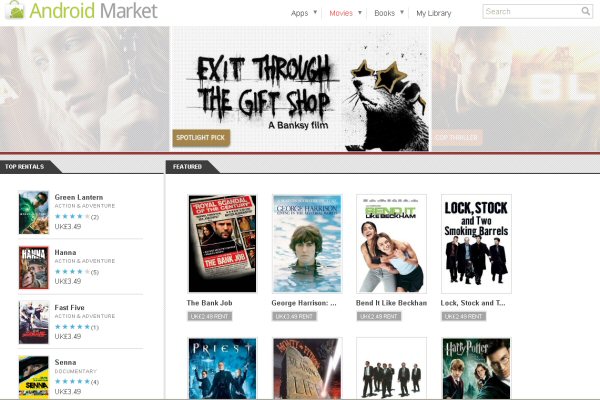This screenshot has height=400, width=600.
Task: Open Hanna poster thumbnail
Action: click(34, 268)
